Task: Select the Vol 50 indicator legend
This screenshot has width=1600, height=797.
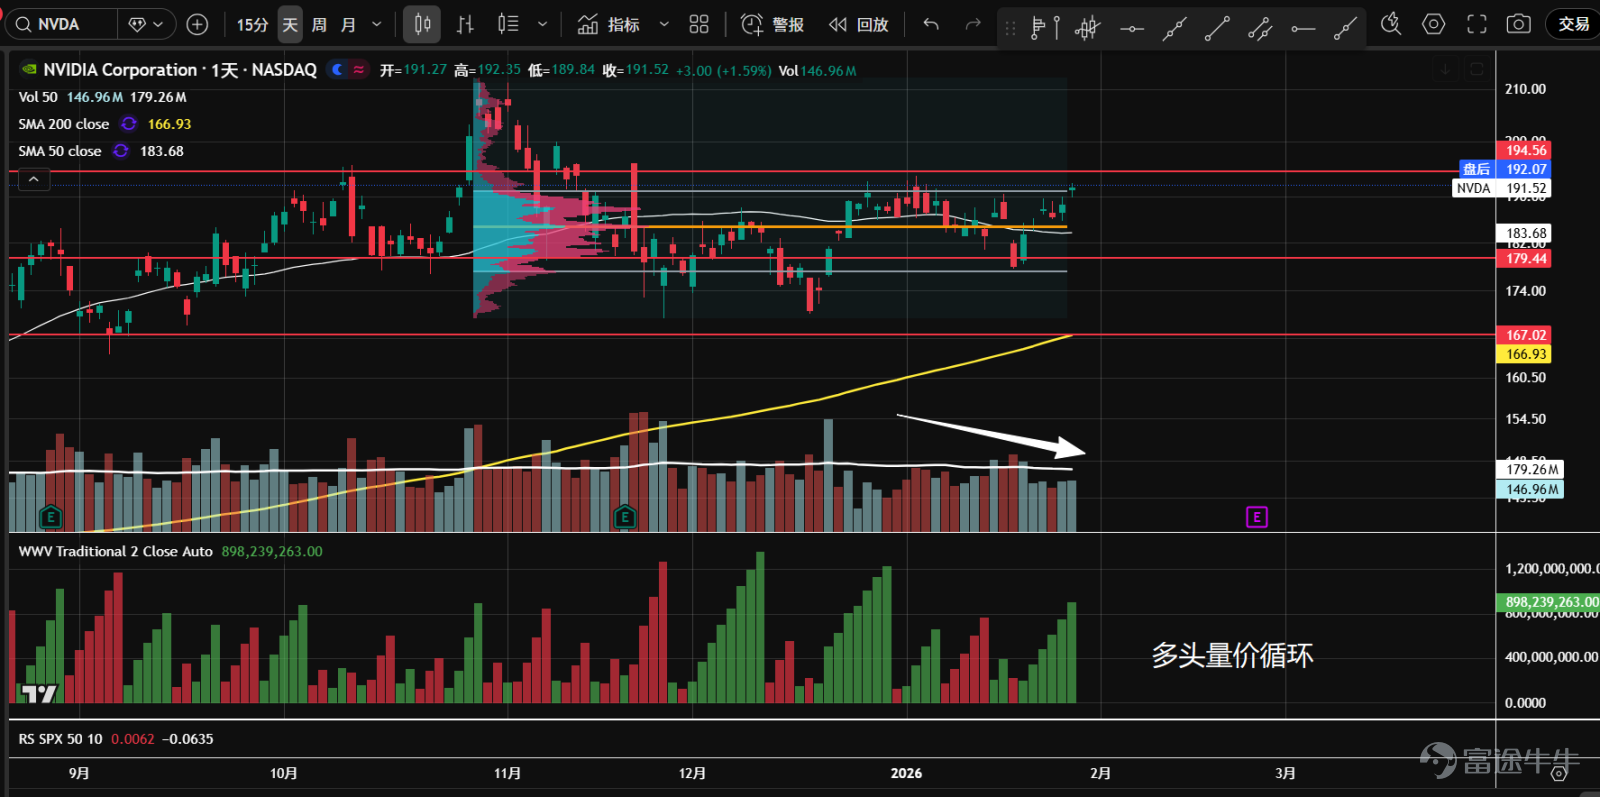Action: pyautogui.click(x=38, y=97)
